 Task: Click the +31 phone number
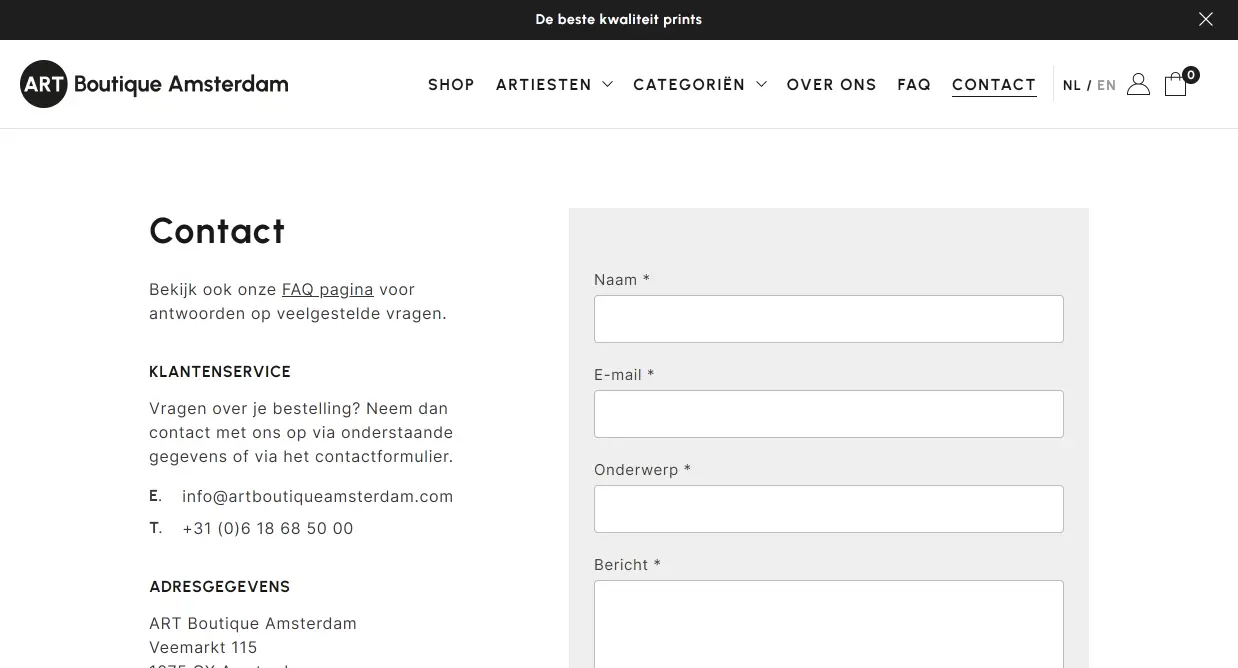click(x=267, y=528)
